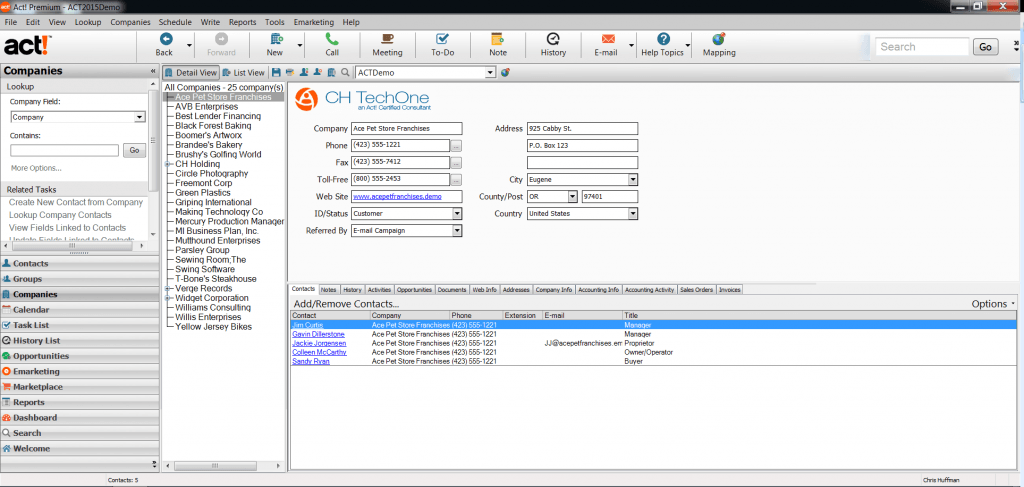Click the Go button beside Search
Viewport: 1024px width, 487px height.
(x=986, y=47)
